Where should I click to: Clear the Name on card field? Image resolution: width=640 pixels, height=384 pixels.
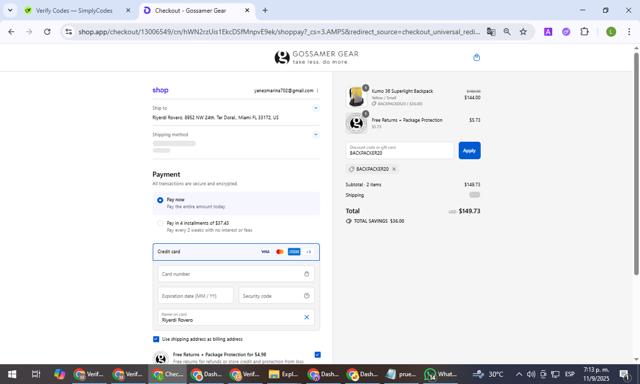307,317
